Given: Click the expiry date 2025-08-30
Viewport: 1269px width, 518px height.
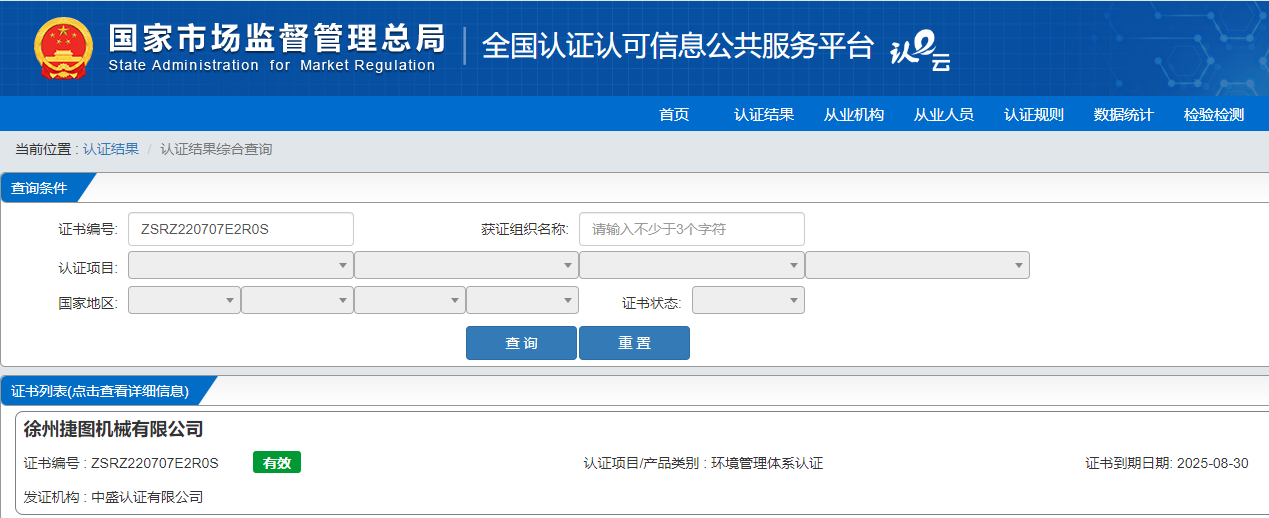Looking at the screenshot, I should coord(1212,463).
